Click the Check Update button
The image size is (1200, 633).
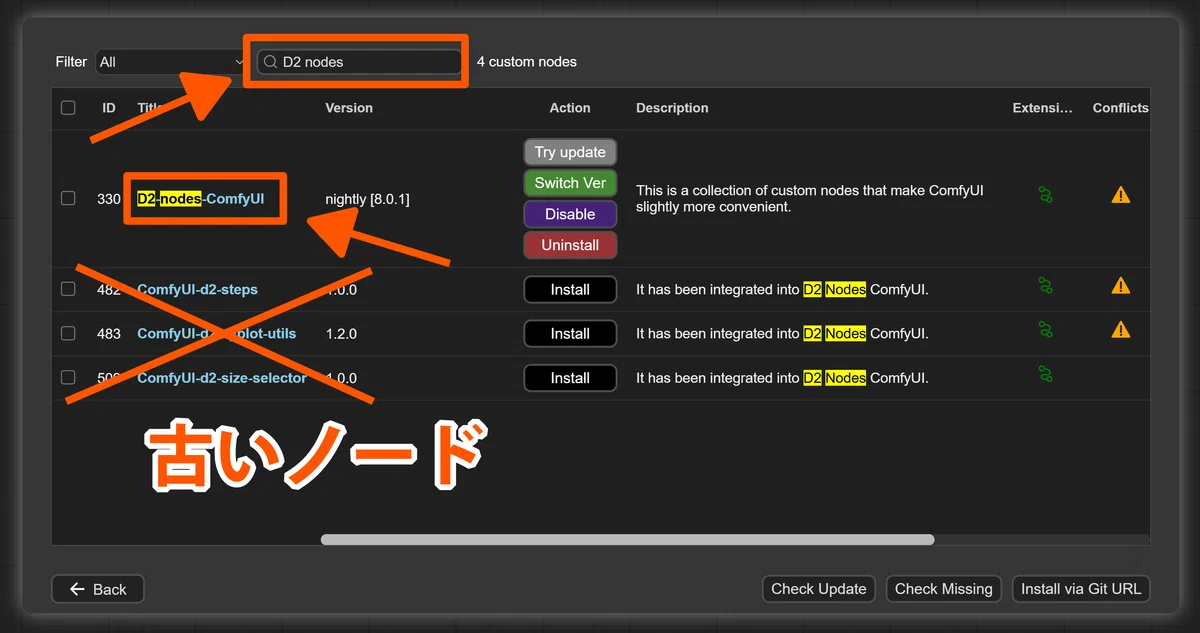tap(819, 589)
